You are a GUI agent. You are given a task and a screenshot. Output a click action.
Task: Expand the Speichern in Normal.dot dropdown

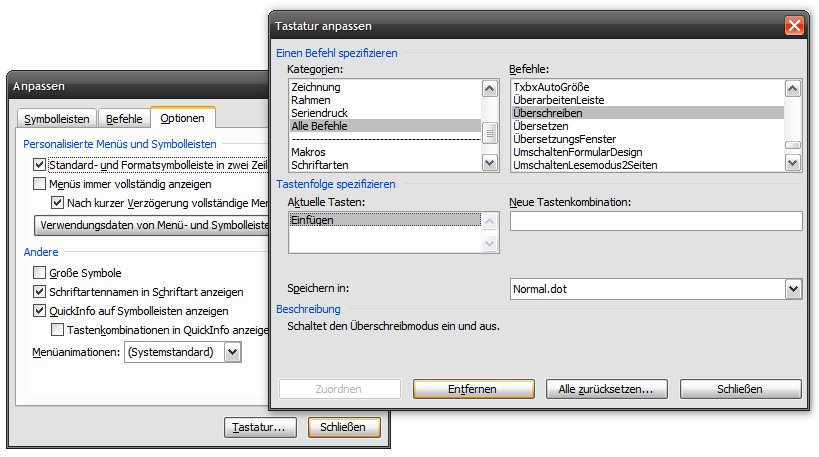(793, 289)
